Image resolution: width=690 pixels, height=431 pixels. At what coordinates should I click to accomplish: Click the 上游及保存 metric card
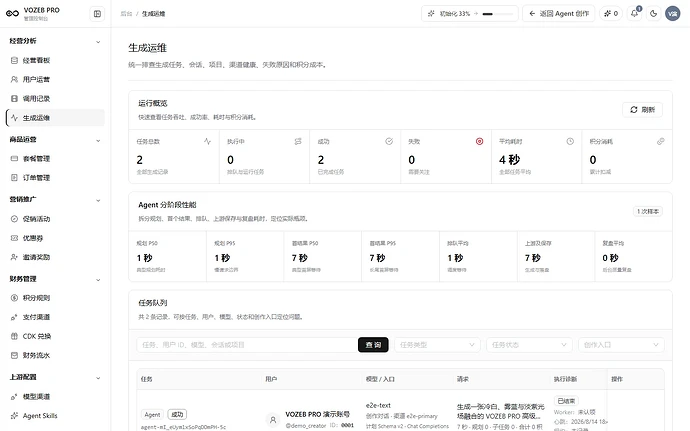point(556,256)
